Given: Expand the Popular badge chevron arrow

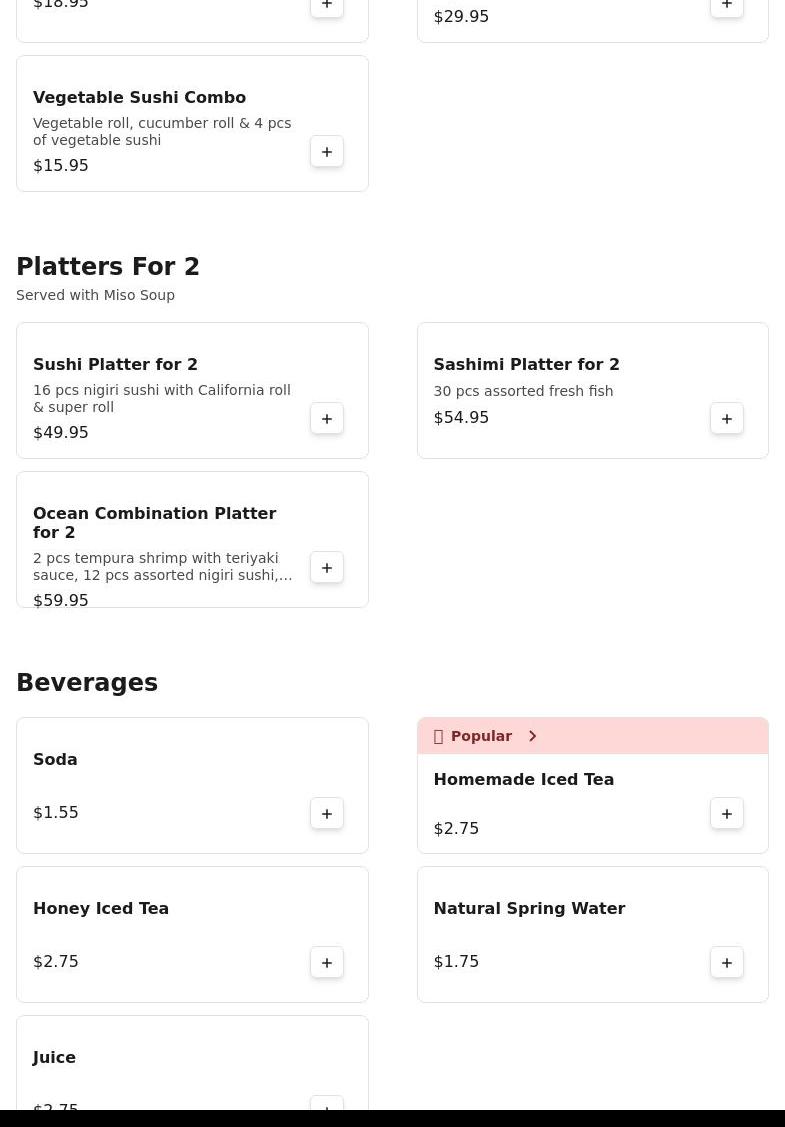Looking at the screenshot, I should [x=532, y=737].
